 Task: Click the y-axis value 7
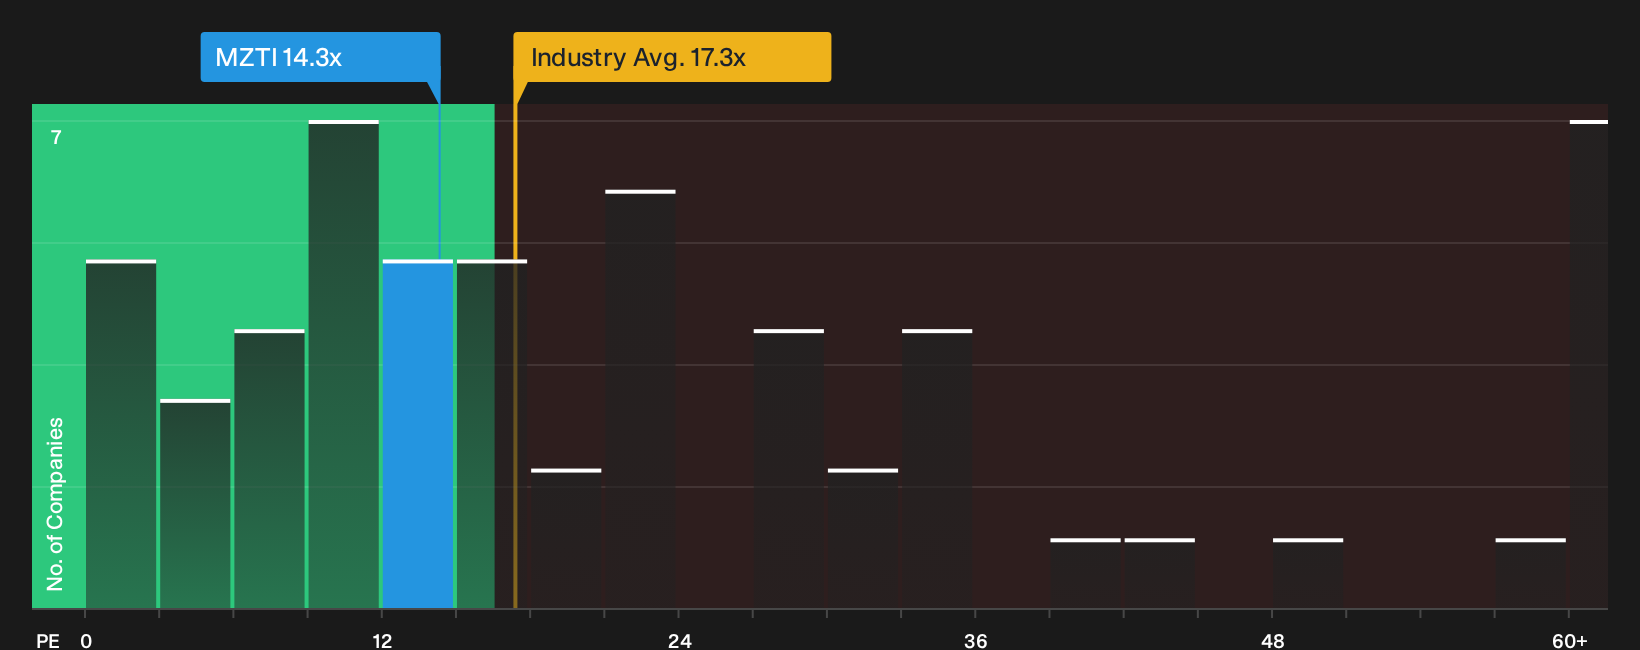click(56, 137)
